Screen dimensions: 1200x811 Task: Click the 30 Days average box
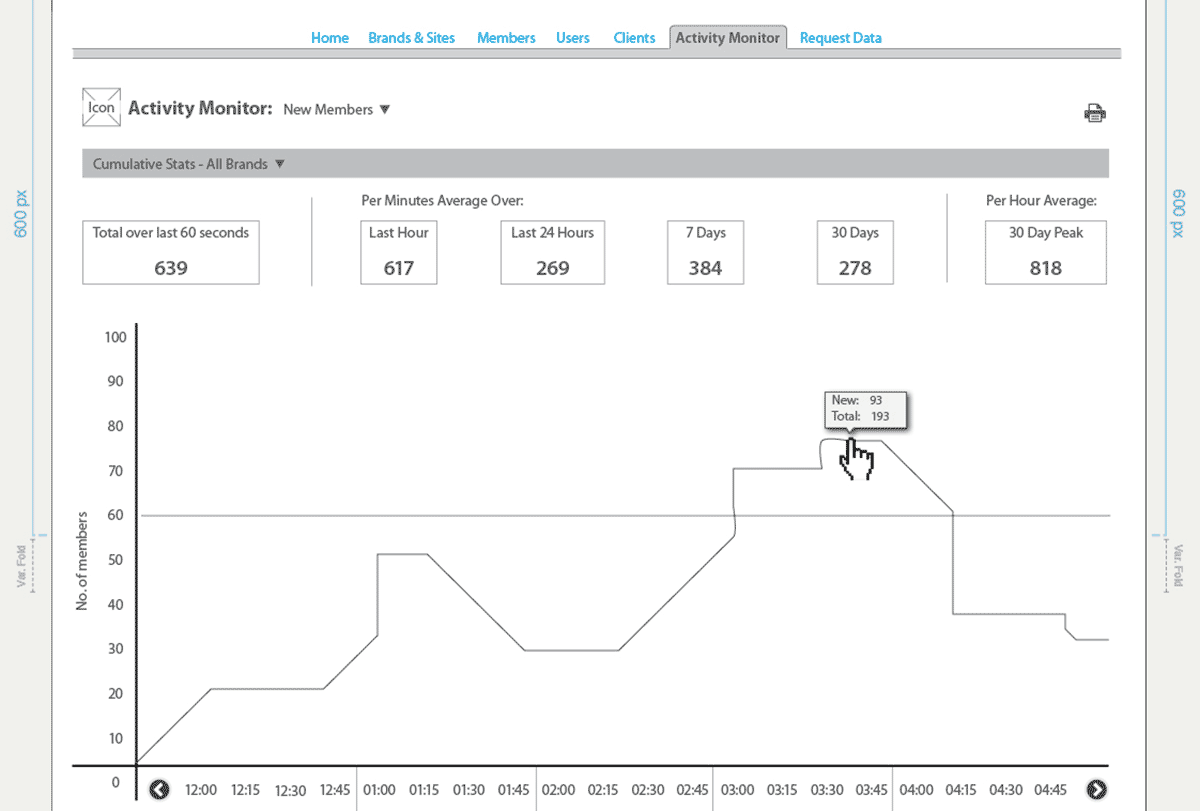[855, 252]
